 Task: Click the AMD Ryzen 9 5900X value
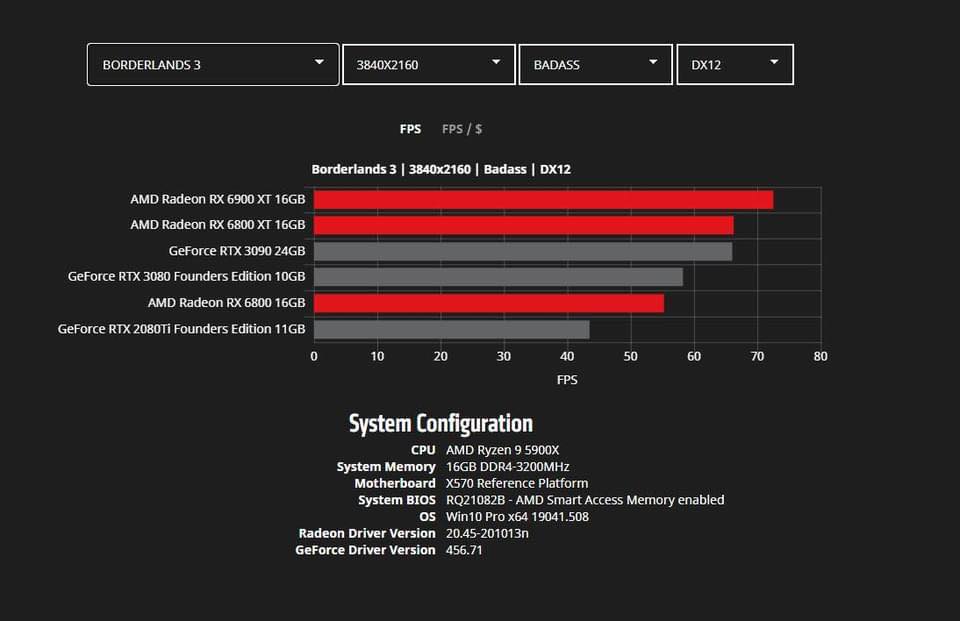pos(503,450)
